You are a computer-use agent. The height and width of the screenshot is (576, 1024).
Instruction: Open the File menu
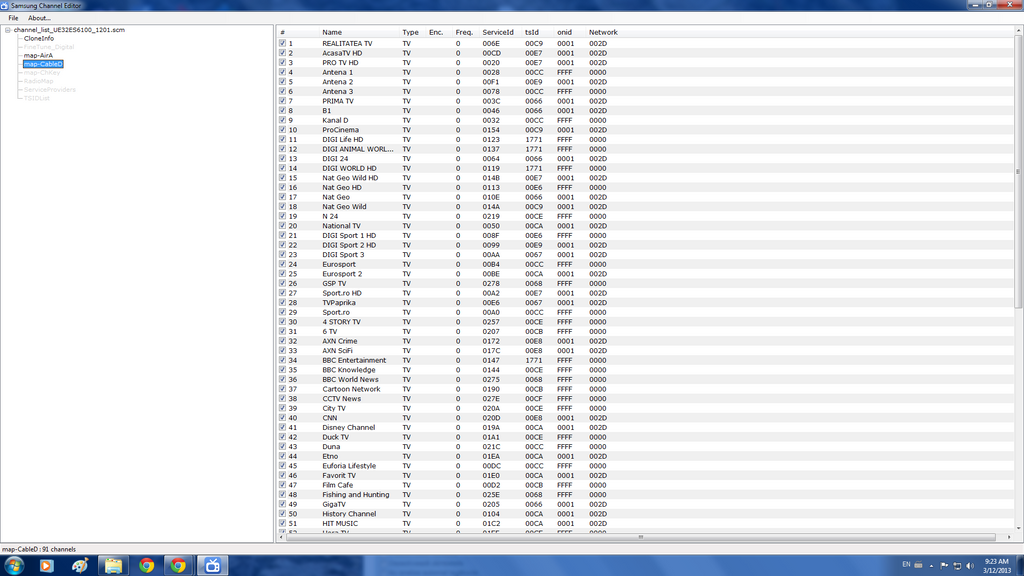point(13,18)
